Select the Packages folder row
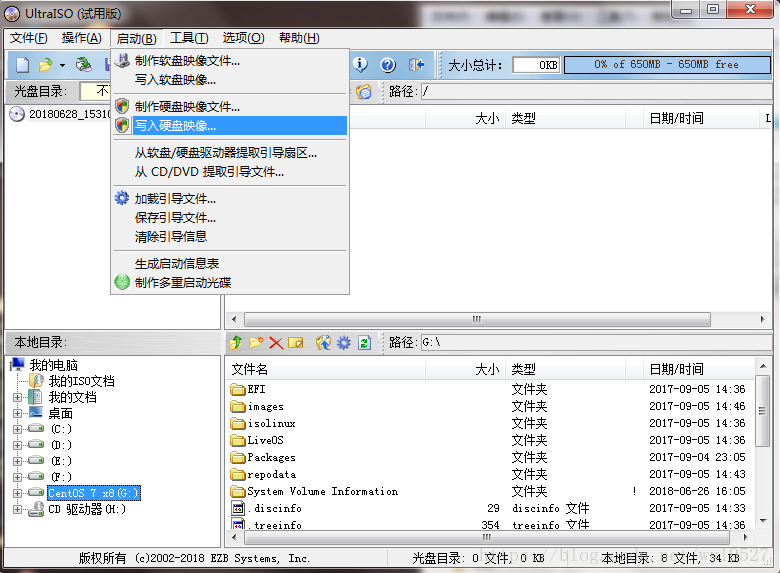 [490, 457]
